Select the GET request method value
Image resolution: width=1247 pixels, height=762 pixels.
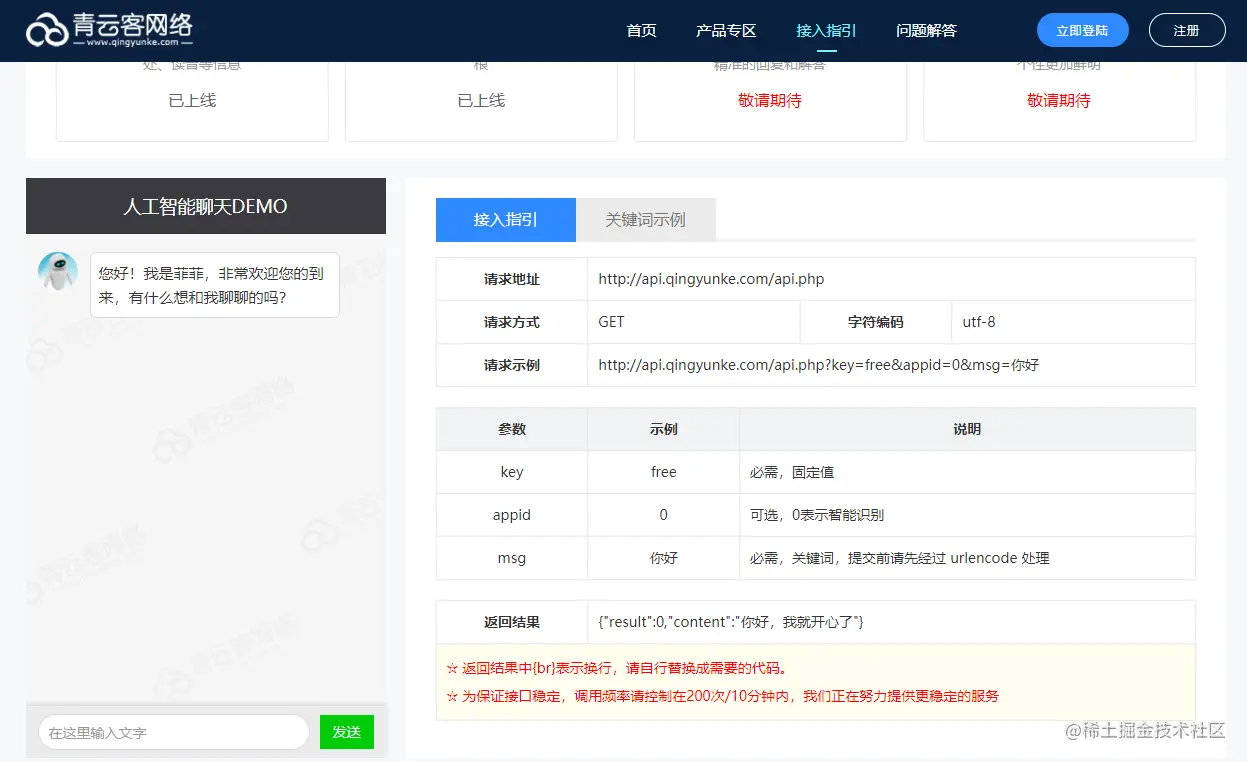coord(611,322)
